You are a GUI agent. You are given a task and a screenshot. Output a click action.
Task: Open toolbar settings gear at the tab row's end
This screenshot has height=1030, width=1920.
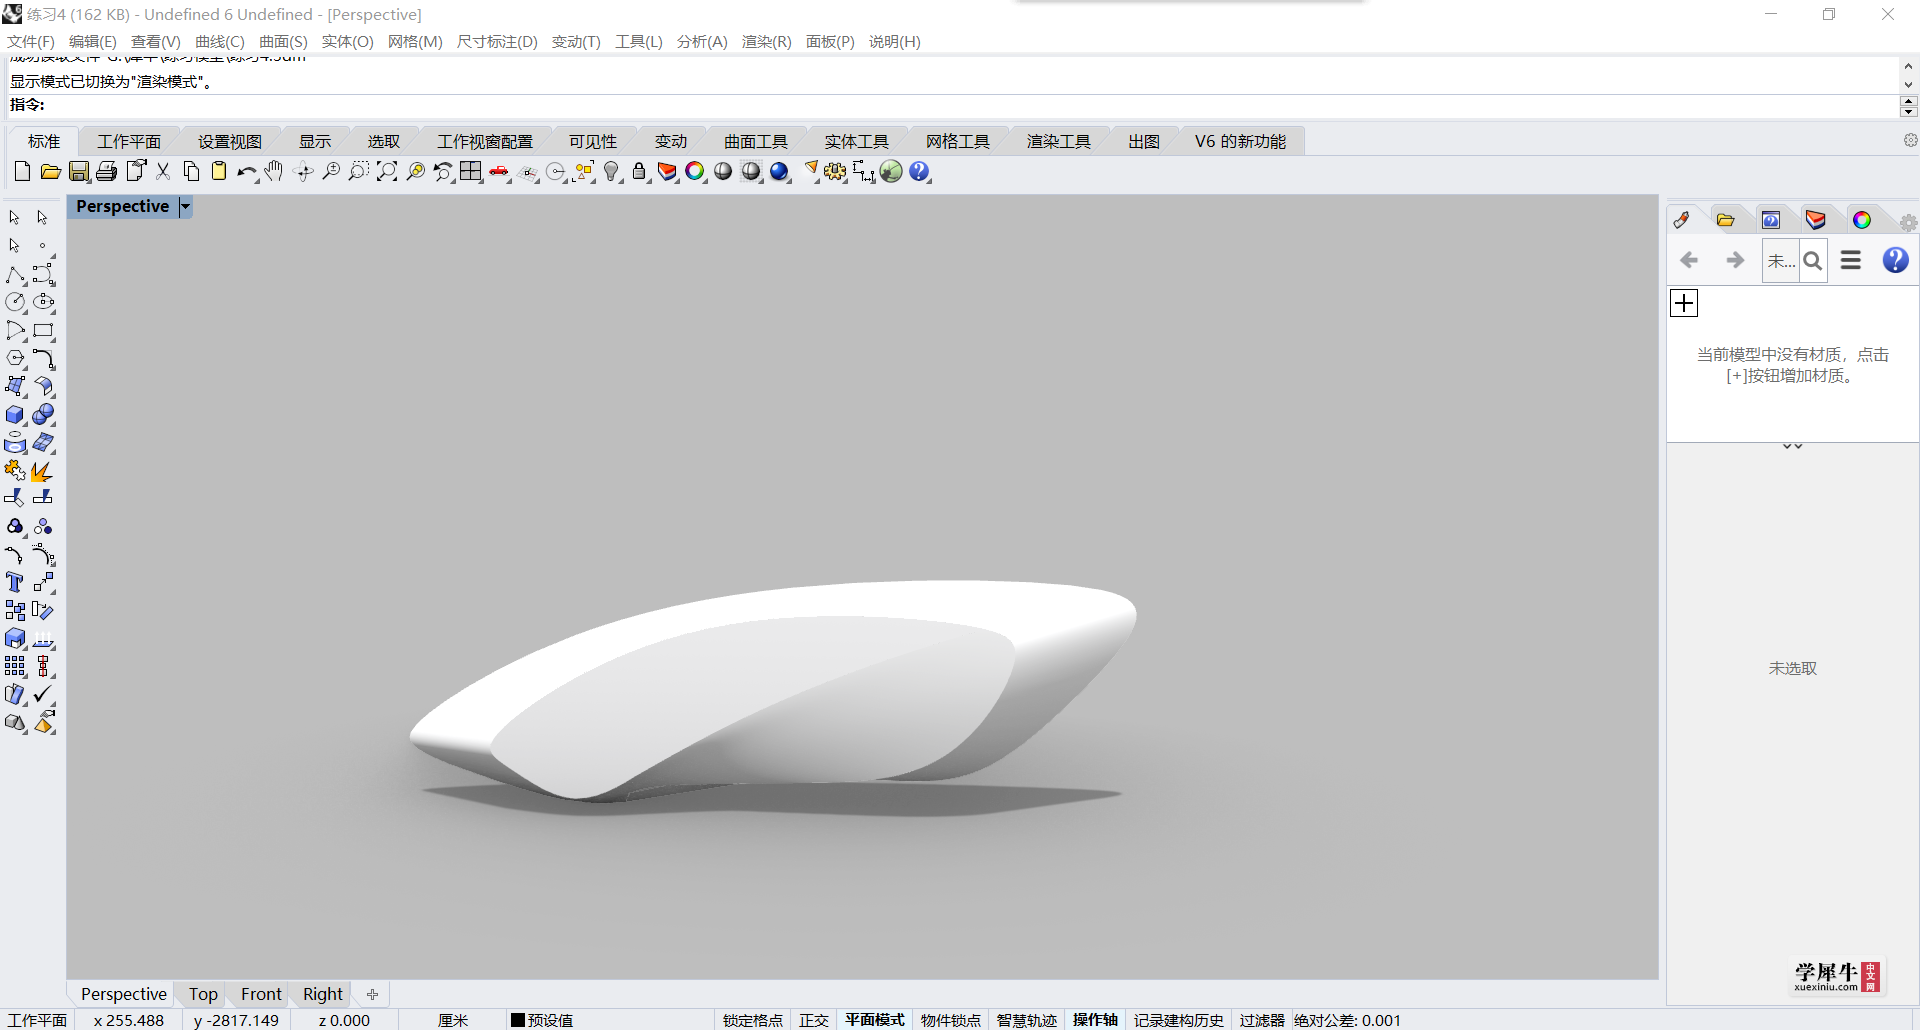tap(1910, 141)
